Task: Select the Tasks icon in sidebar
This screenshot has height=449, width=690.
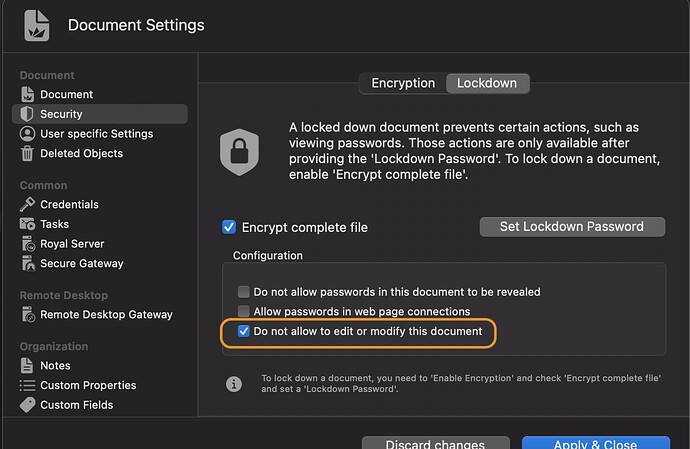Action: click(x=27, y=224)
